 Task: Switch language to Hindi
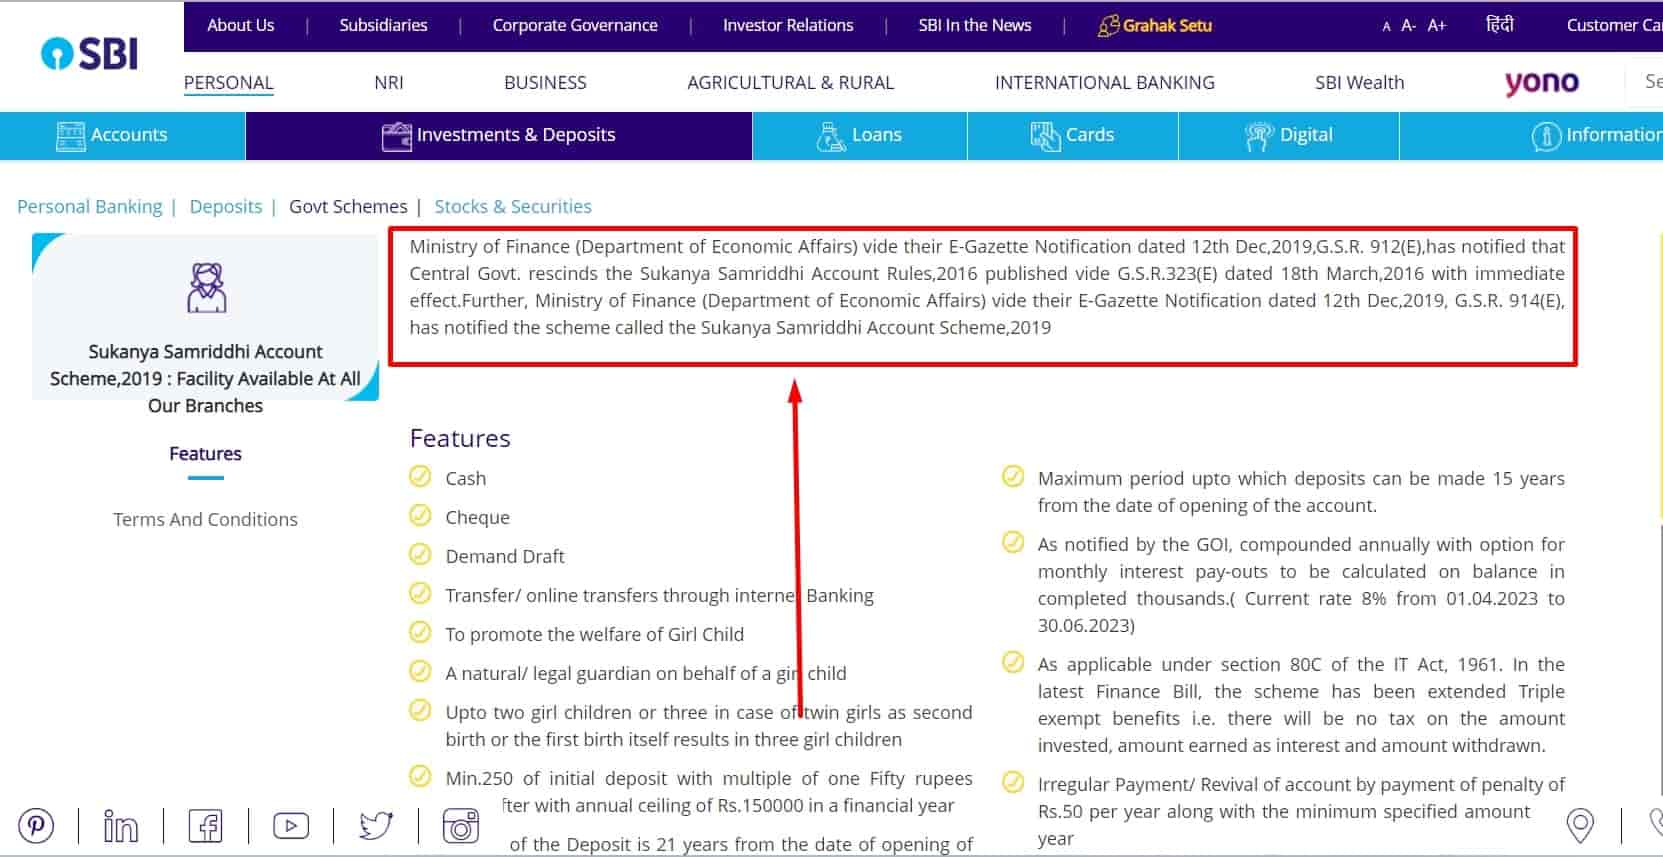[x=1500, y=25]
